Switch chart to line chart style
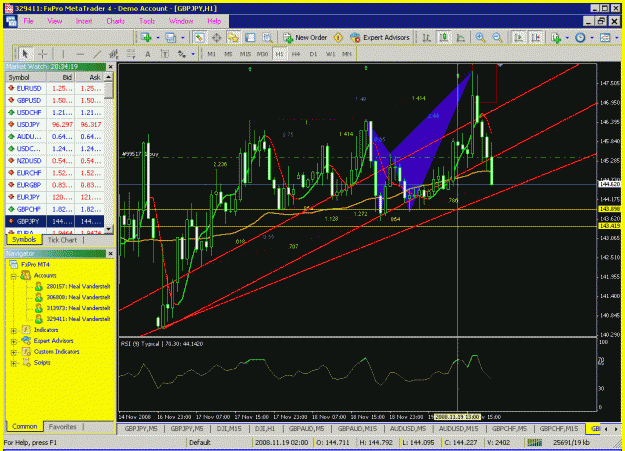This screenshot has height=451, width=625. pyautogui.click(x=460, y=37)
